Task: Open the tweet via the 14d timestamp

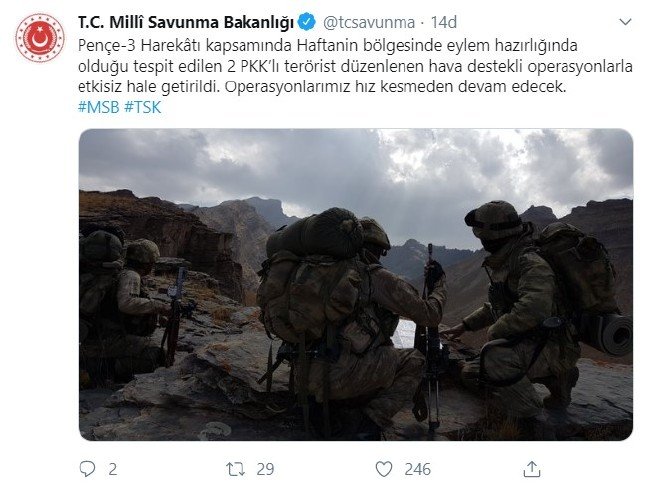Action: 444,22
